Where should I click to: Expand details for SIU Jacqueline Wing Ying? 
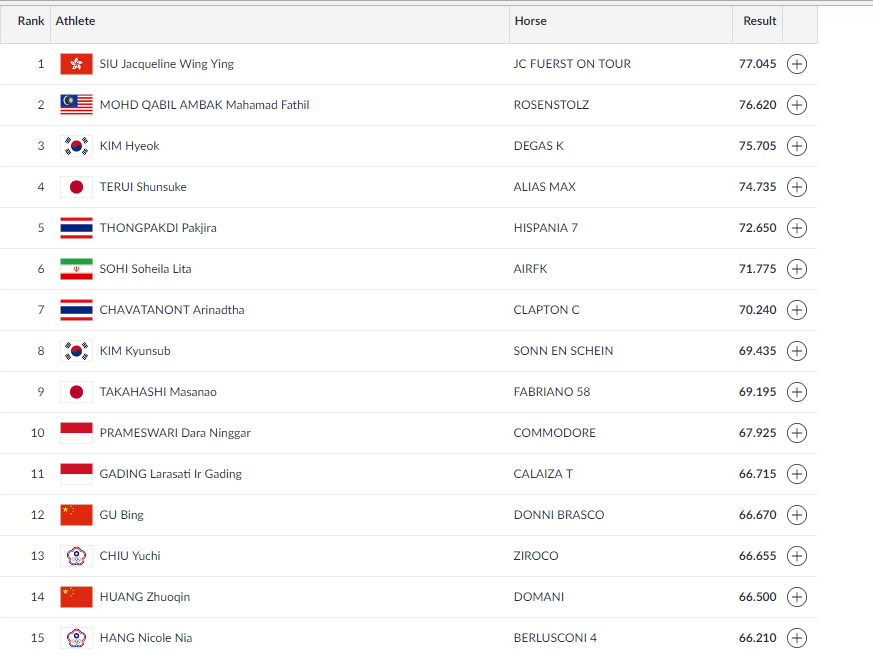click(x=797, y=64)
